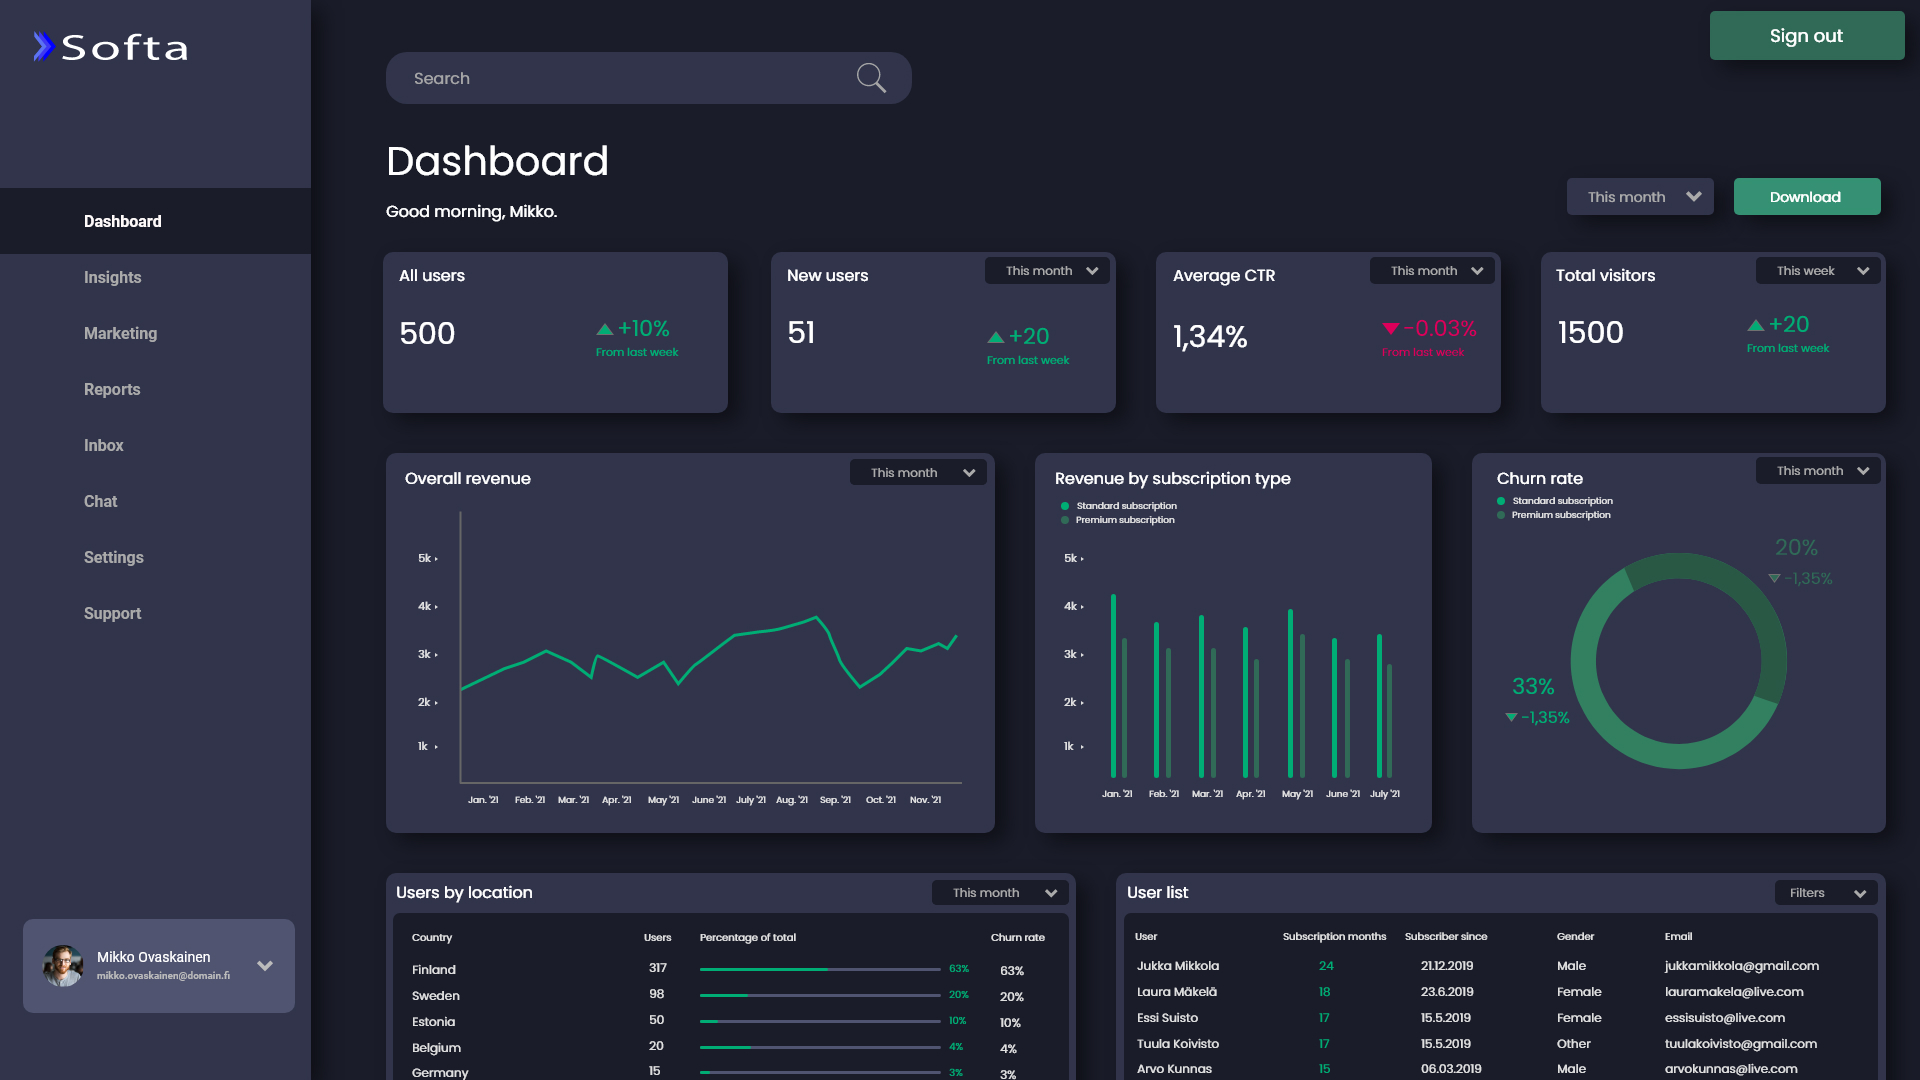1920x1080 pixels.
Task: Open This week dropdown in Total visitors
Action: pos(1818,271)
